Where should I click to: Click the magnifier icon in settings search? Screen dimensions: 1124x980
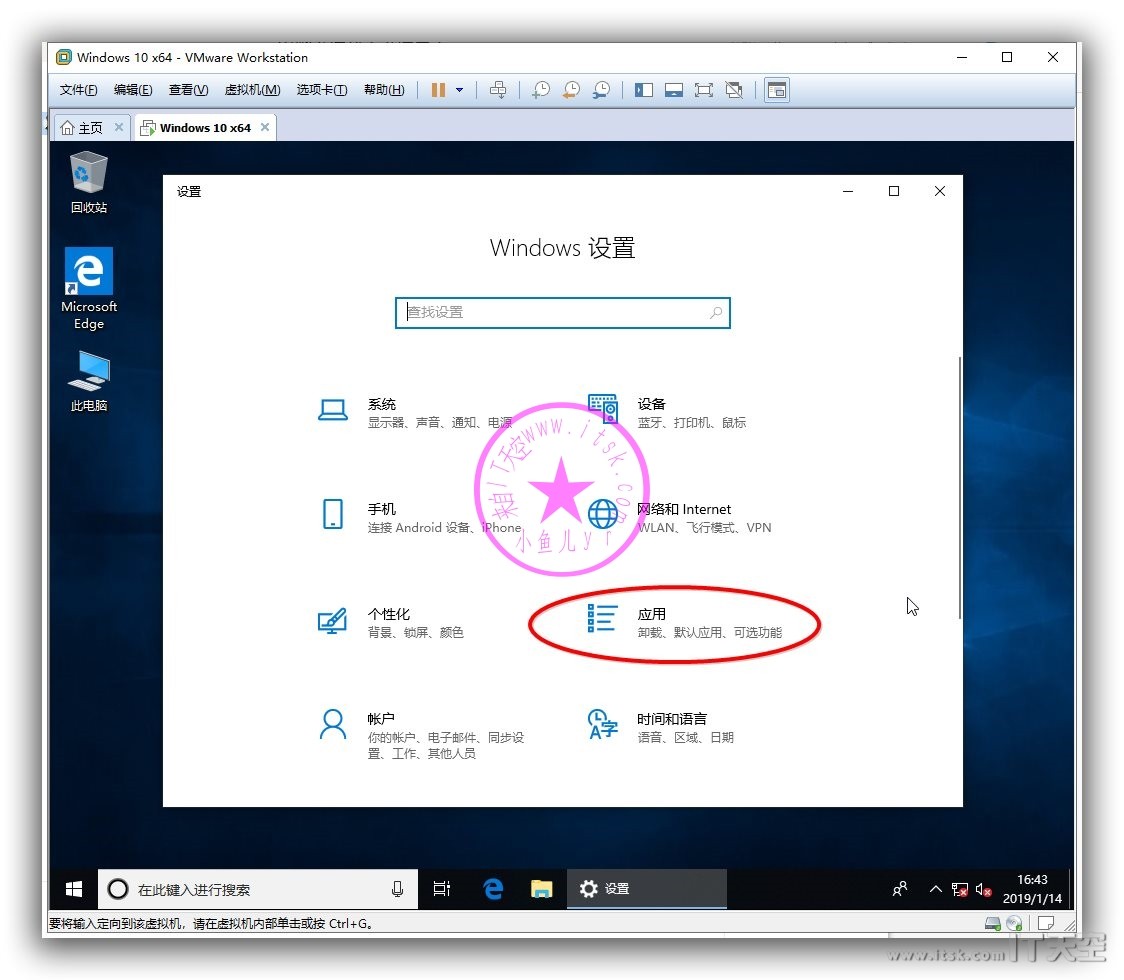(715, 313)
